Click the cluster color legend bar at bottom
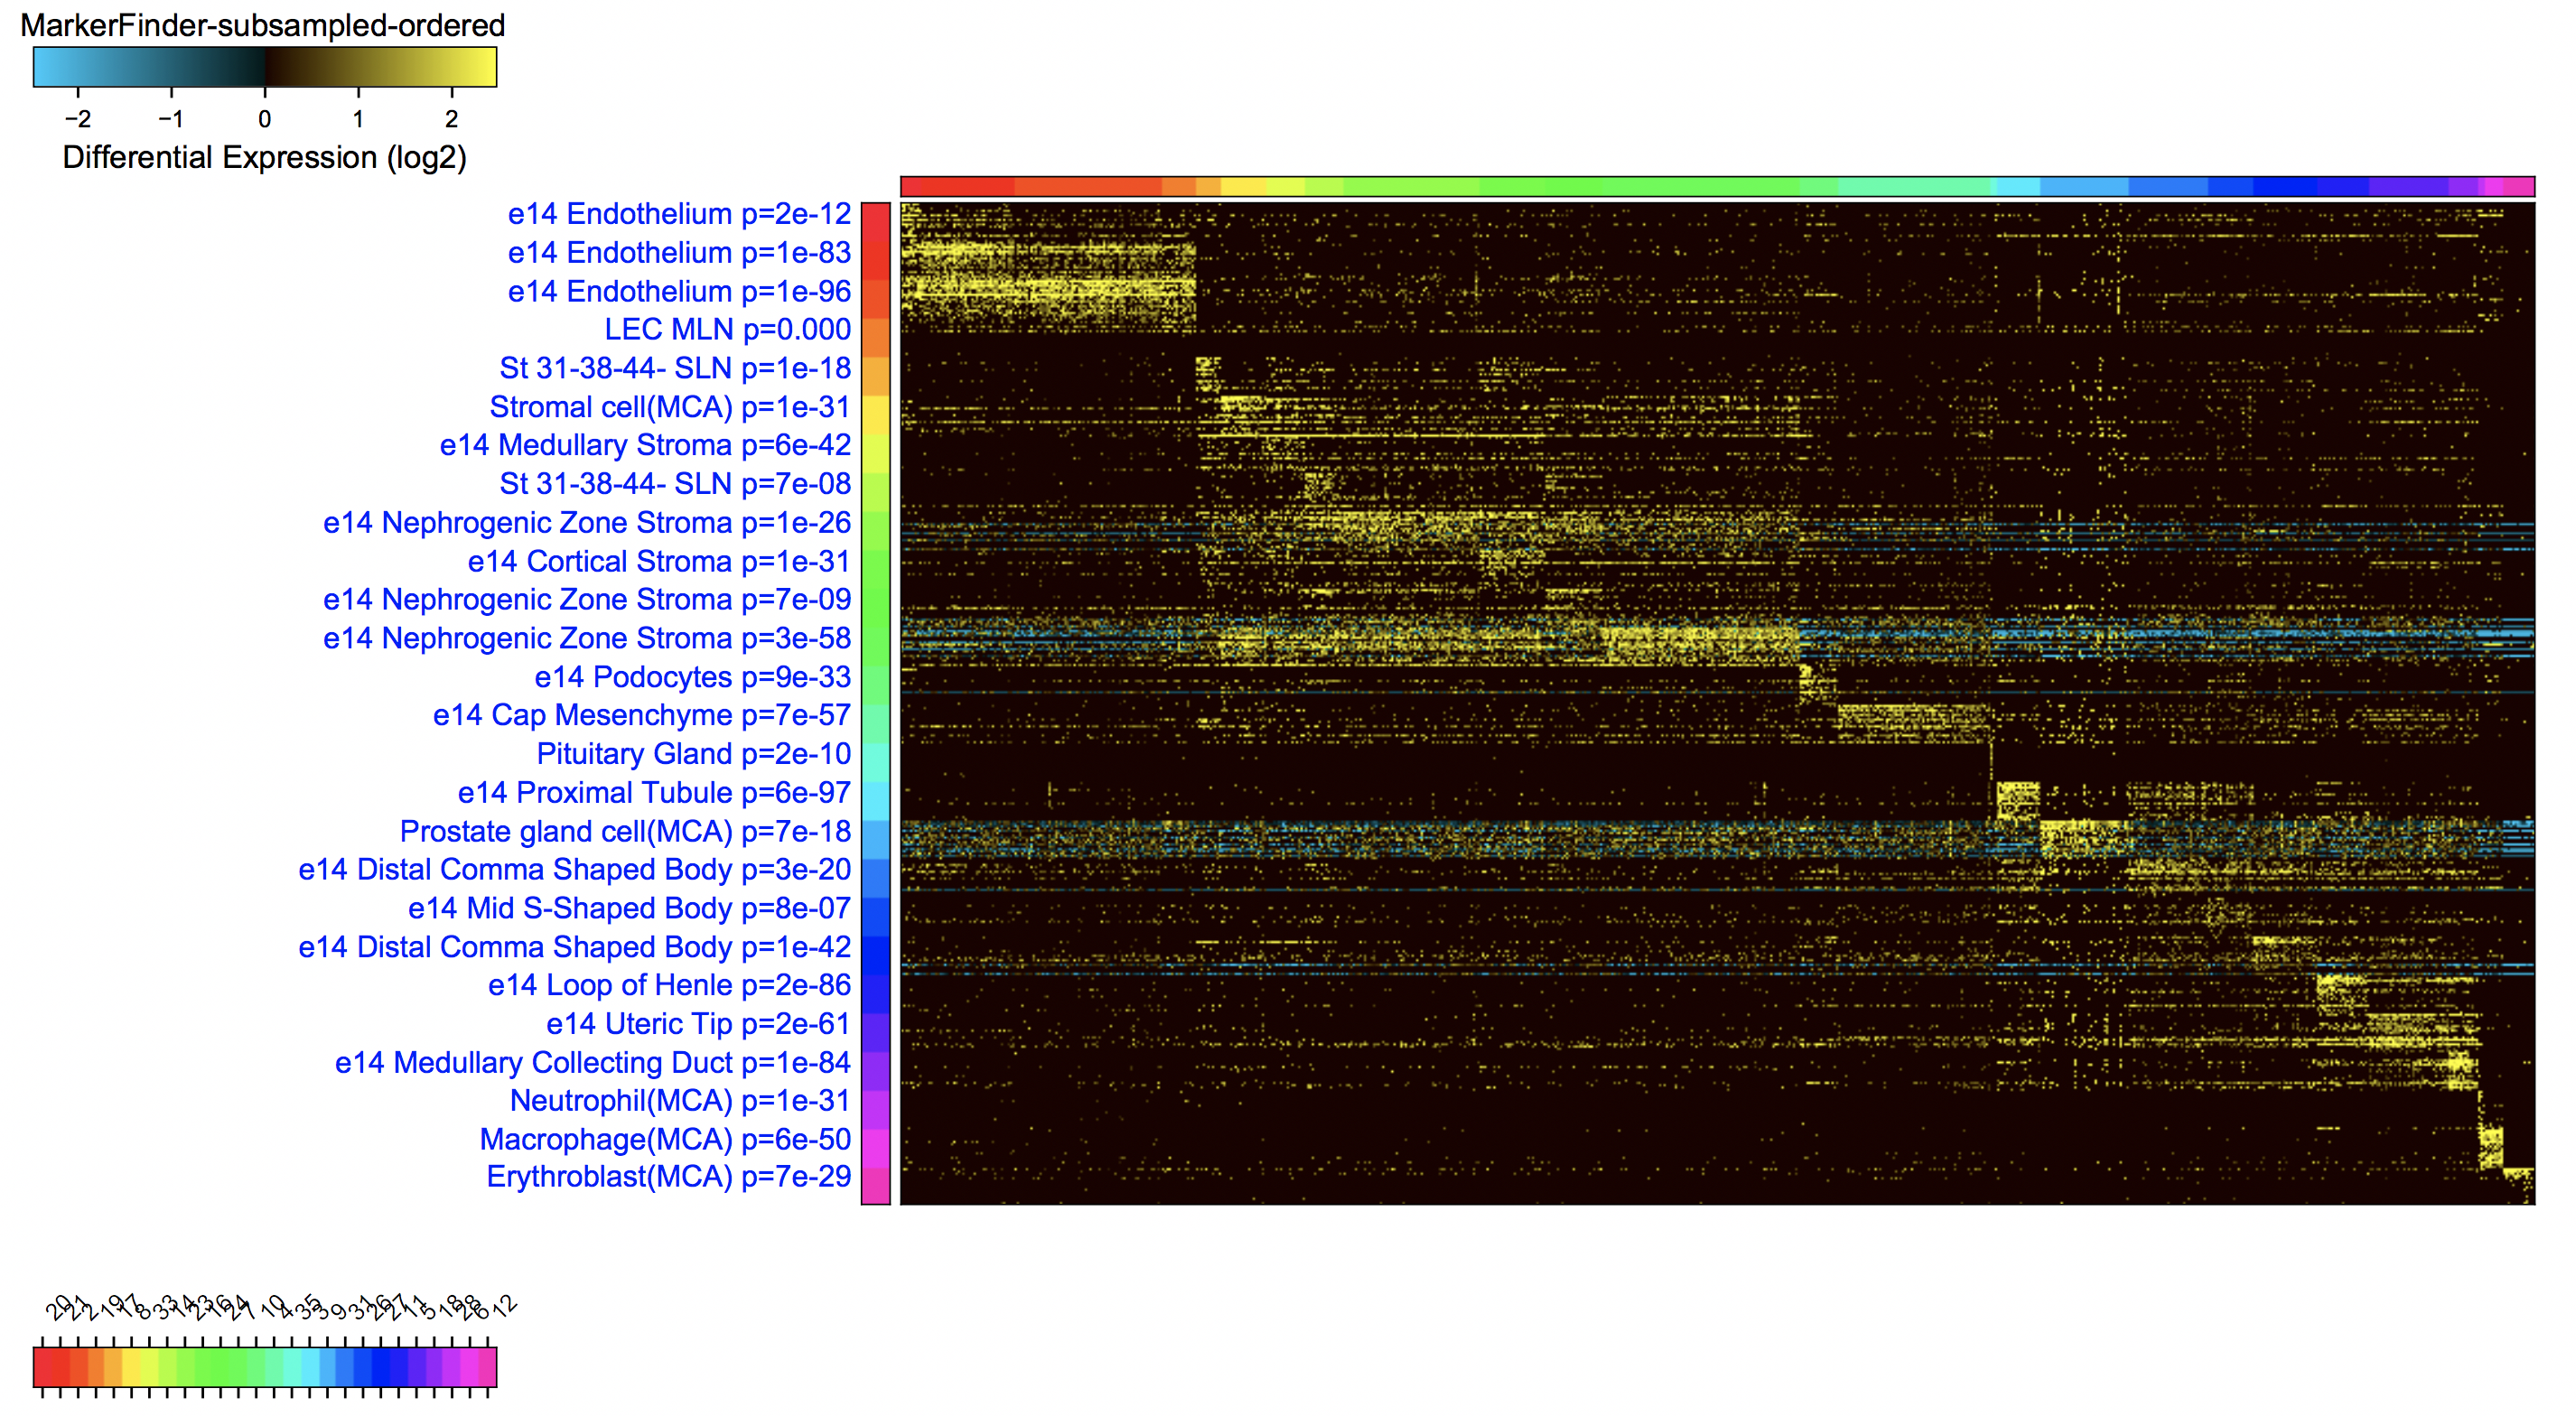Viewport: 2576px width, 1416px height. [x=265, y=1367]
